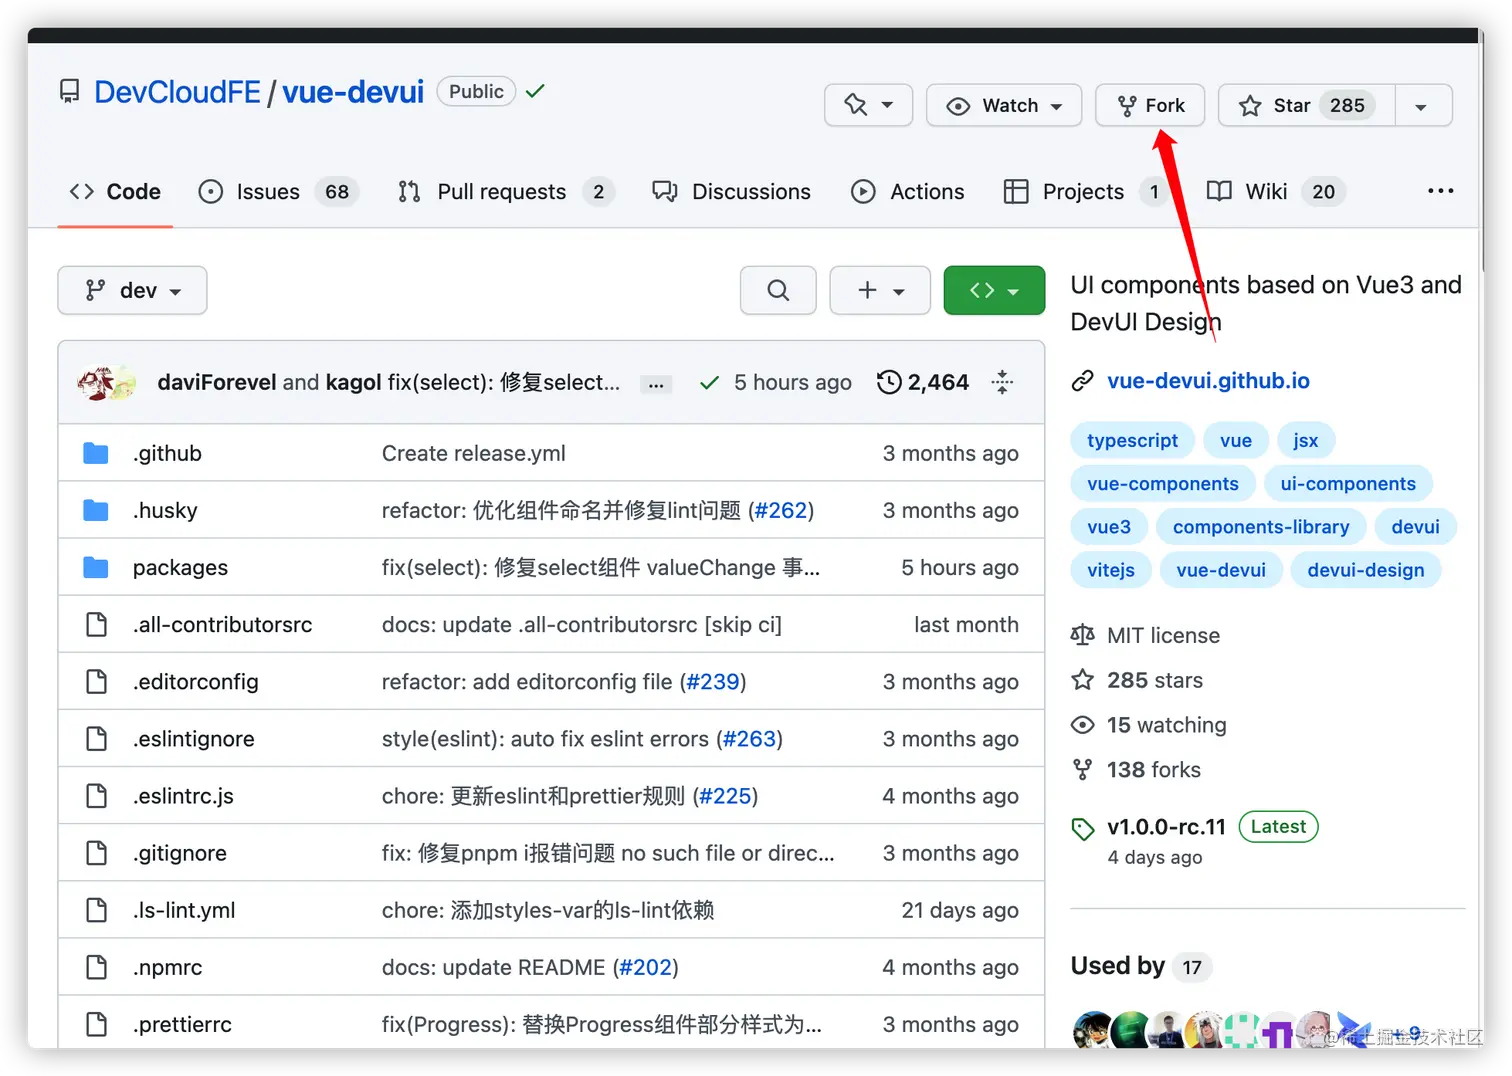Screen dimensions: 1512x1076
Task: Open pull request #263 link
Action: pos(749,738)
